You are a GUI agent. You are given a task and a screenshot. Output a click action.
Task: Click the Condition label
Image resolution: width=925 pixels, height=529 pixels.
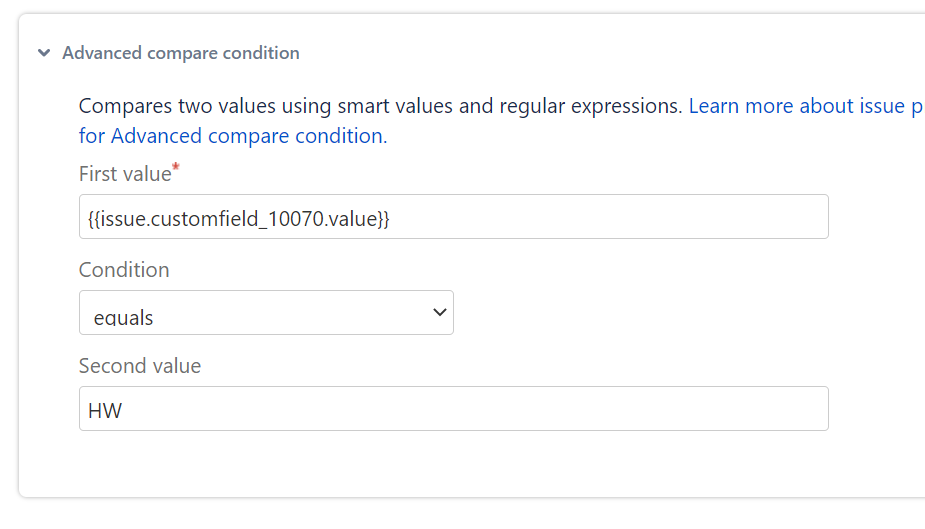pyautogui.click(x=124, y=270)
